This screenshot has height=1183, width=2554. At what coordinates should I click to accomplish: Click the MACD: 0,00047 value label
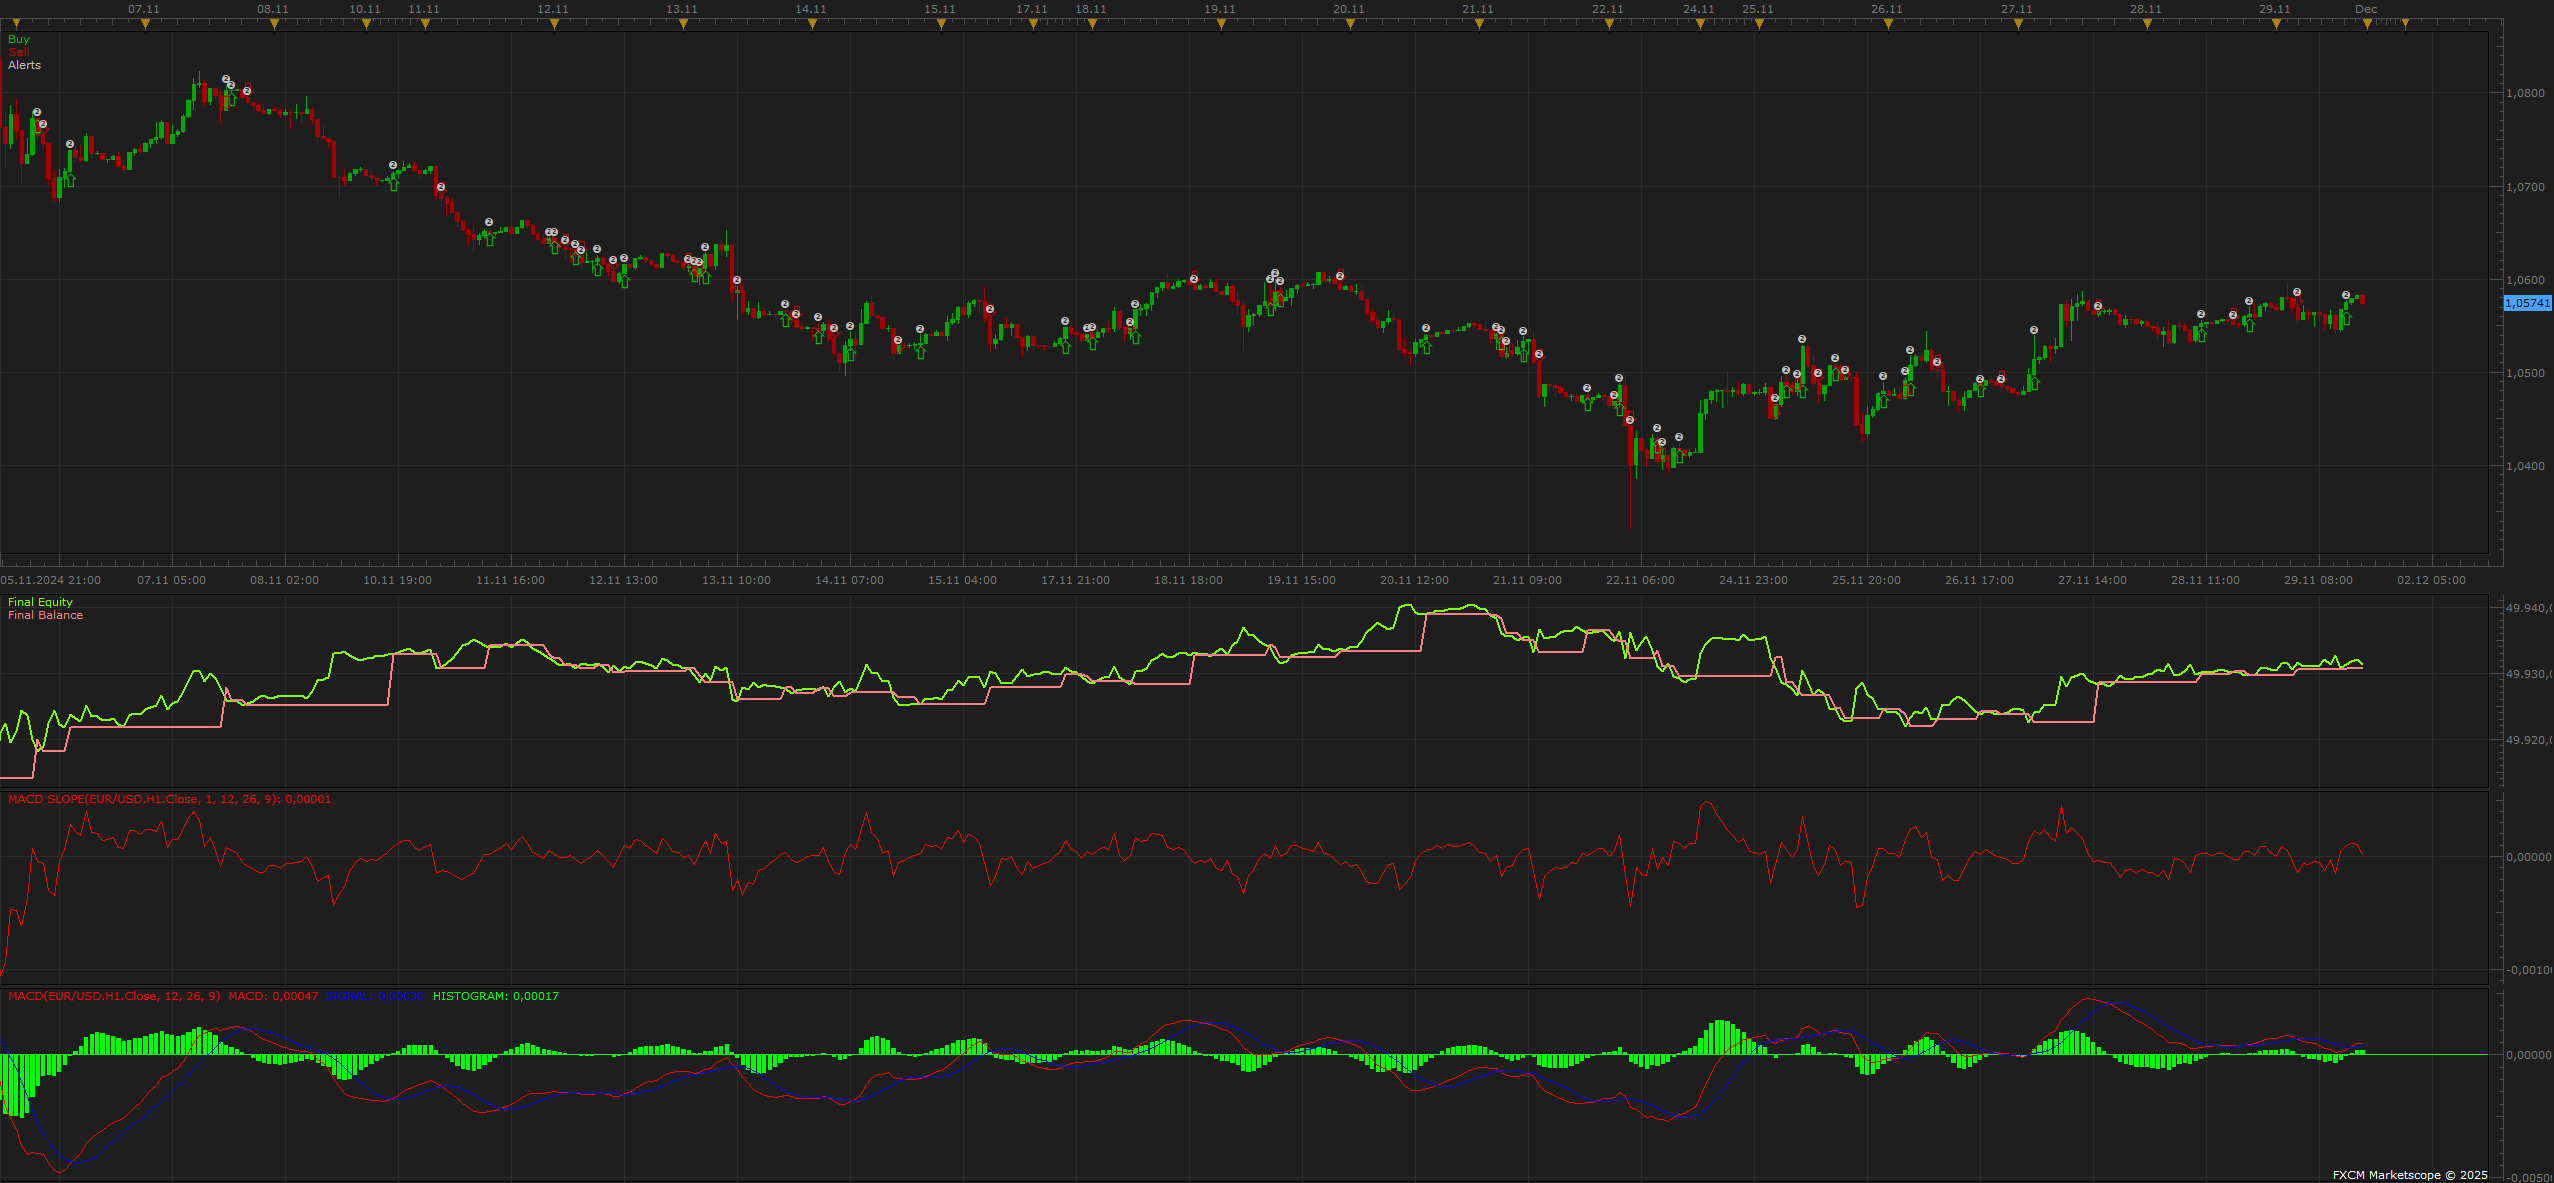click(273, 996)
